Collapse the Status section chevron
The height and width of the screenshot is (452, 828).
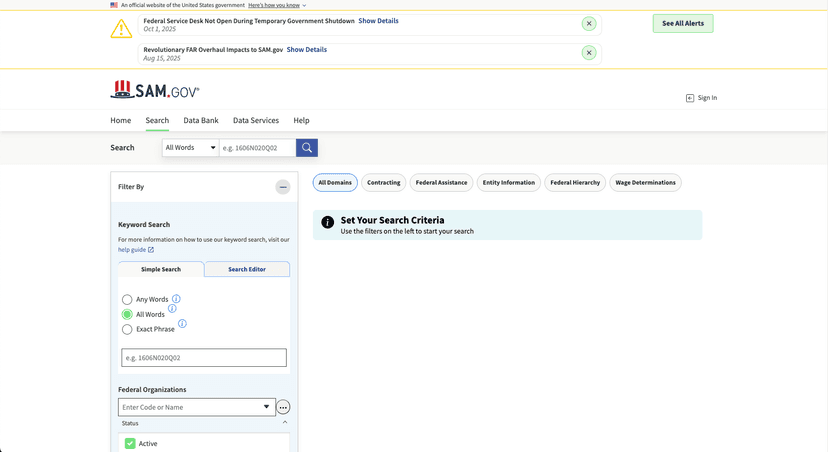[284, 423]
